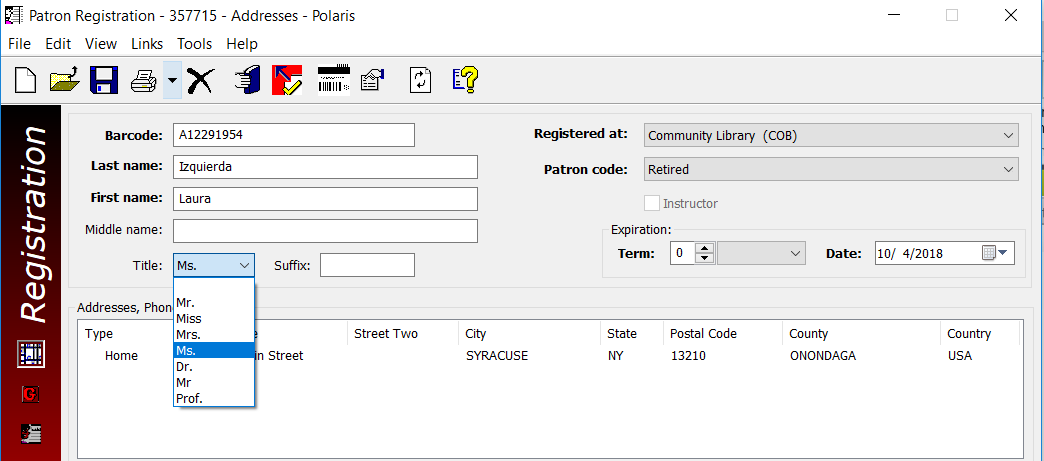Save record with floppy disk icon
The height and width of the screenshot is (461, 1044).
click(104, 80)
